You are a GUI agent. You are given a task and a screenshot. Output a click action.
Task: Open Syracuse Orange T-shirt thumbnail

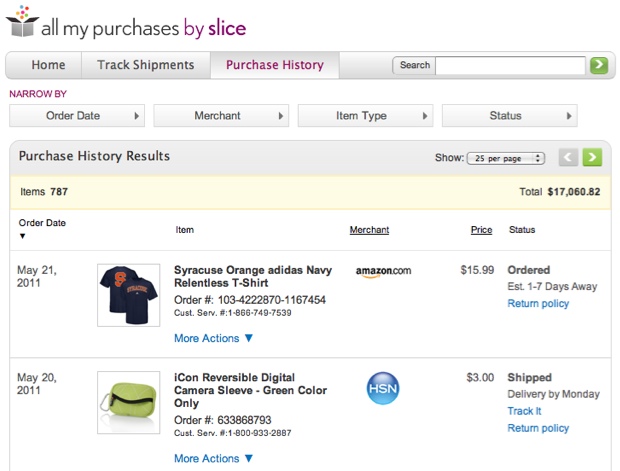coord(128,295)
